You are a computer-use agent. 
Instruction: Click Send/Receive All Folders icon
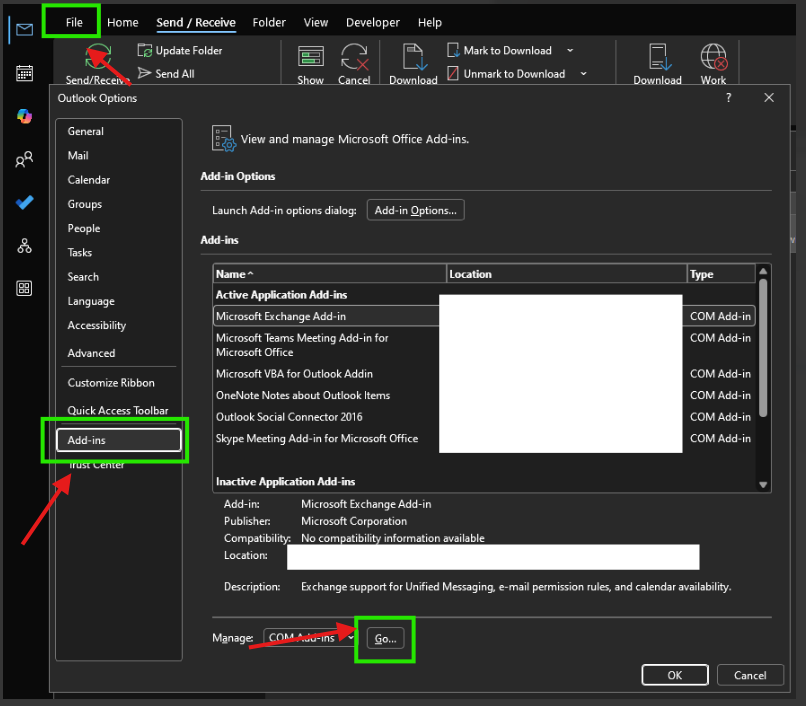(x=98, y=57)
